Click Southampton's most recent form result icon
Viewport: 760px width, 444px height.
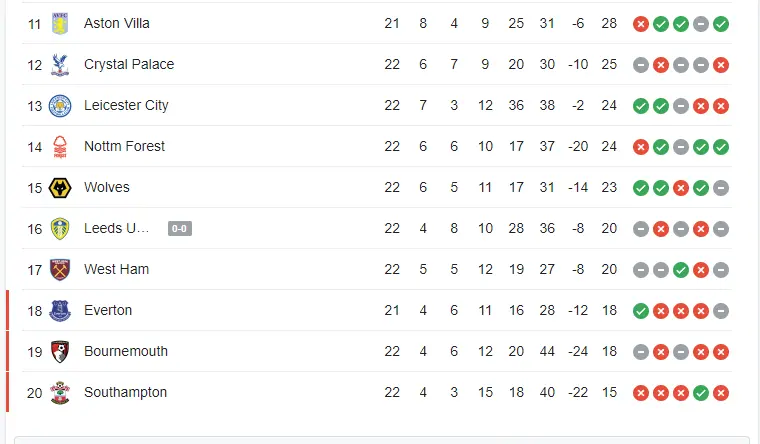tap(721, 393)
